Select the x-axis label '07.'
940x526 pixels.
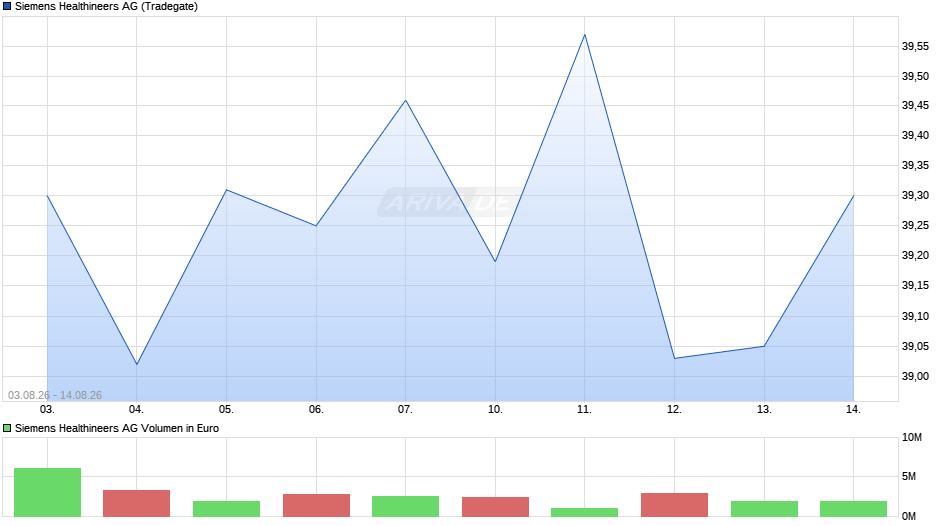[405, 410]
